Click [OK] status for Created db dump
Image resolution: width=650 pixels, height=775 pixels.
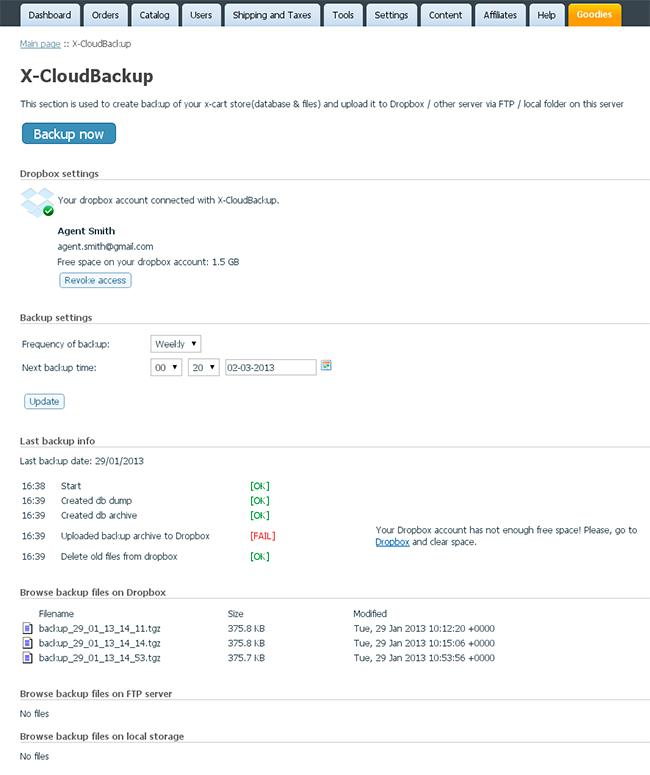pos(260,501)
